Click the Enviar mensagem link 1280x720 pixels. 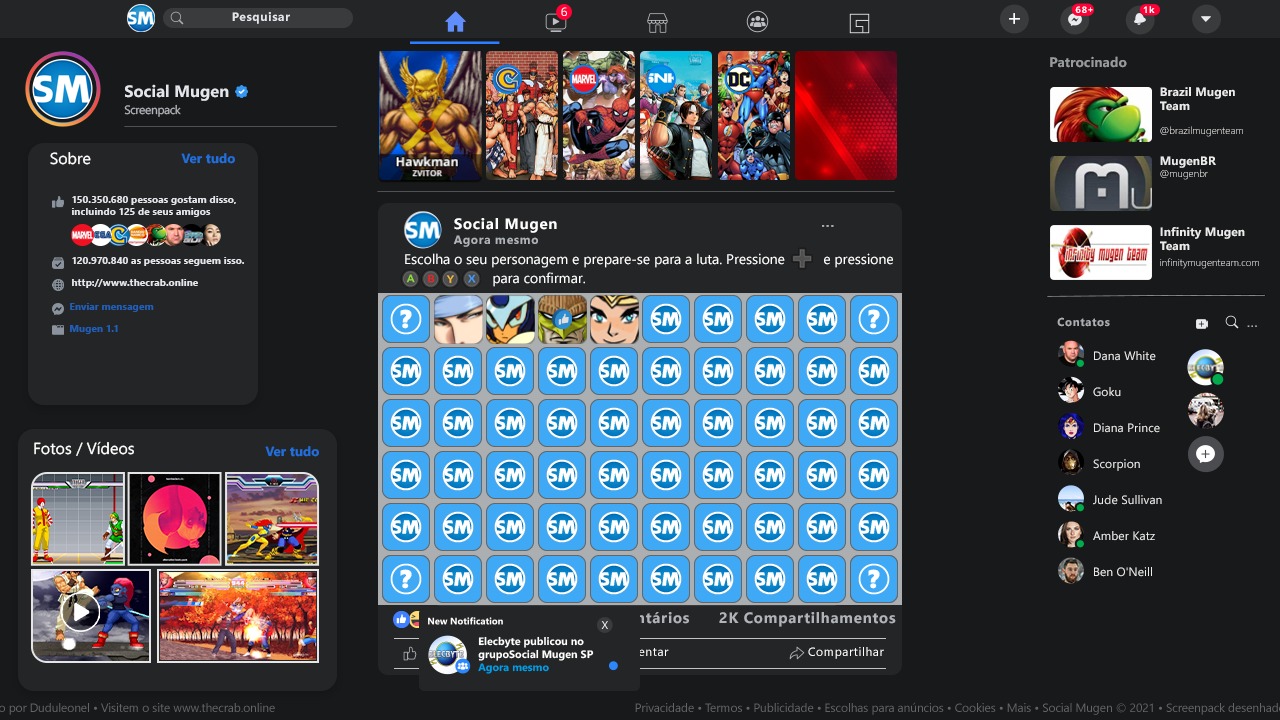(x=111, y=306)
